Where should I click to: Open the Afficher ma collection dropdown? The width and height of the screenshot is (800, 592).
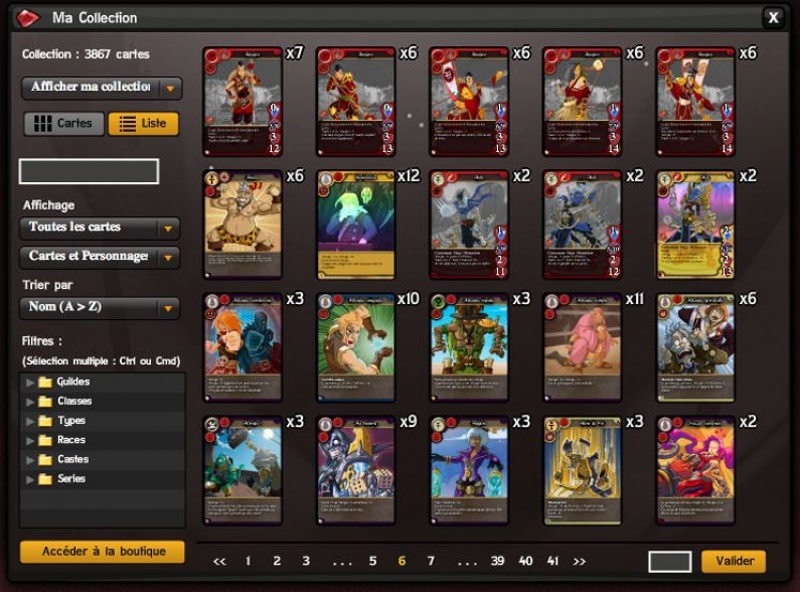[x=102, y=88]
